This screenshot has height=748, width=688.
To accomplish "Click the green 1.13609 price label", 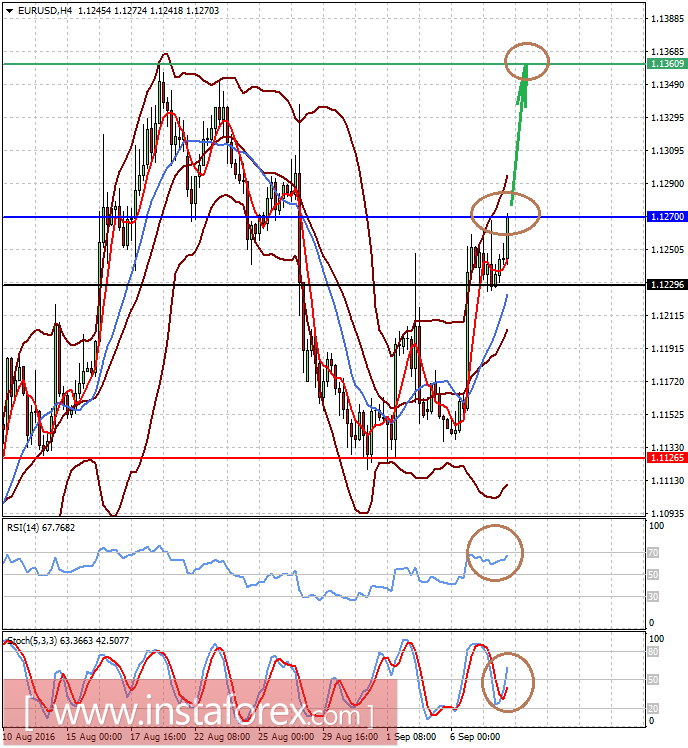I will point(667,63).
